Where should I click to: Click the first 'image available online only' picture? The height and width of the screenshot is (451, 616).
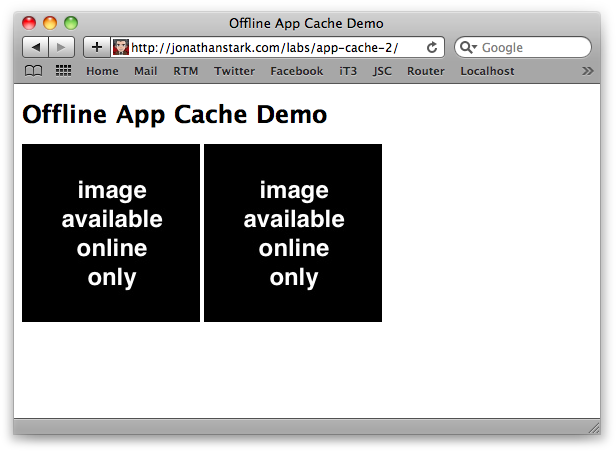coord(111,233)
